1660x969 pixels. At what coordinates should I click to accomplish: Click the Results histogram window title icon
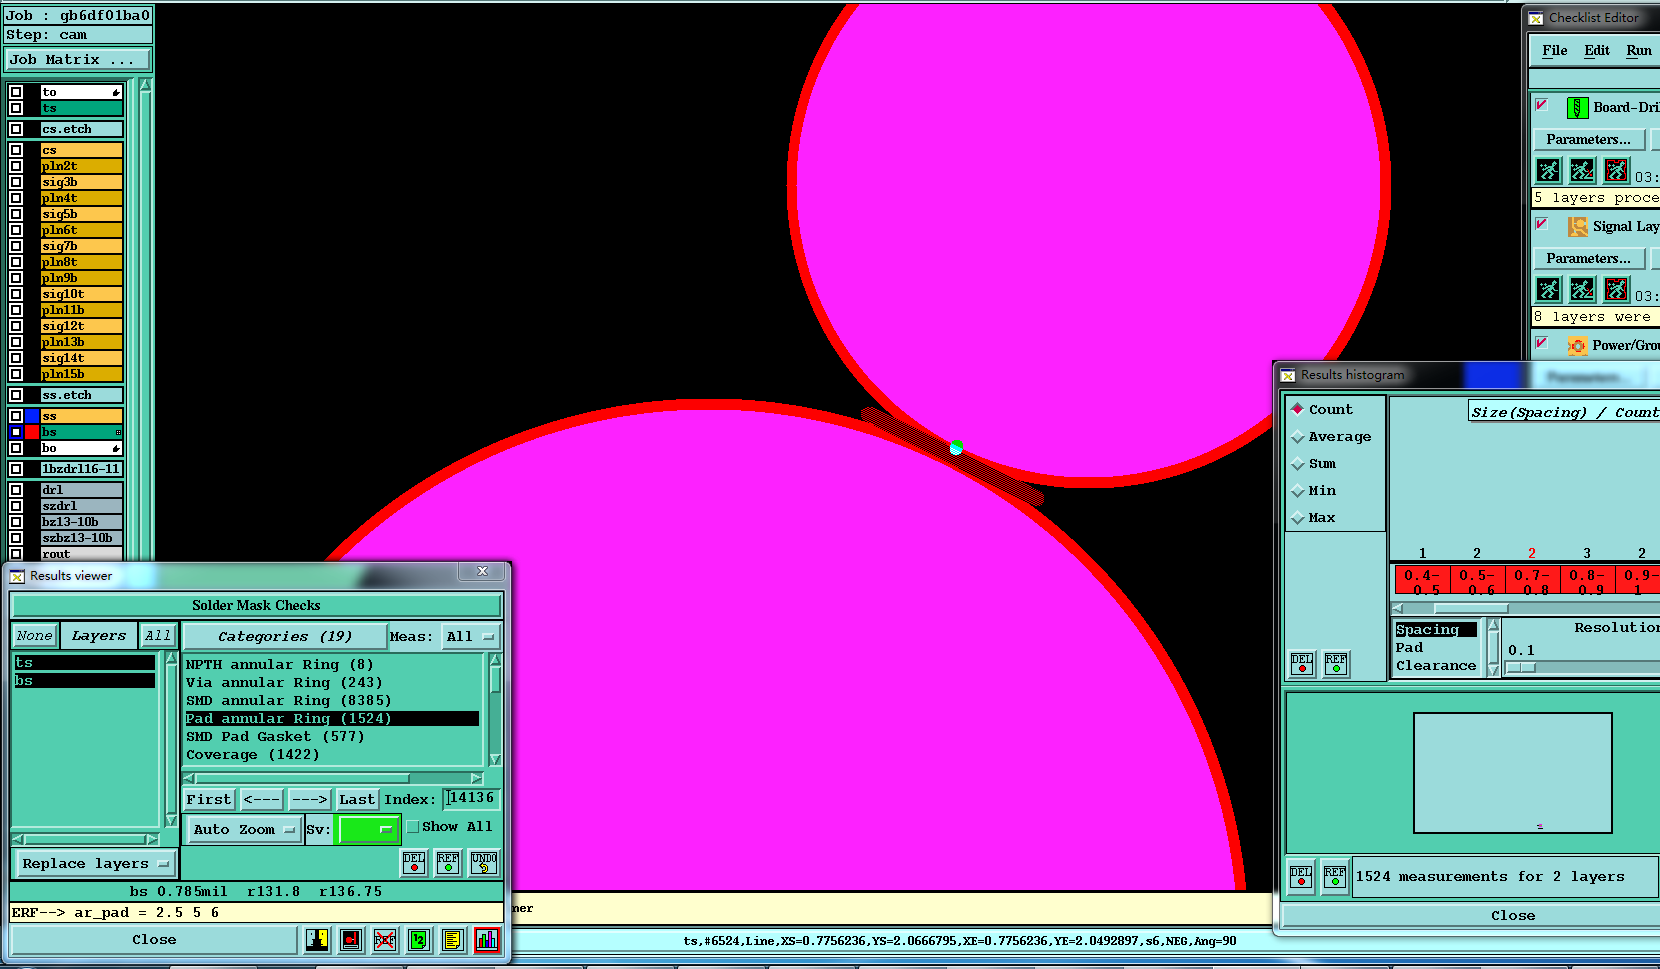point(1288,375)
